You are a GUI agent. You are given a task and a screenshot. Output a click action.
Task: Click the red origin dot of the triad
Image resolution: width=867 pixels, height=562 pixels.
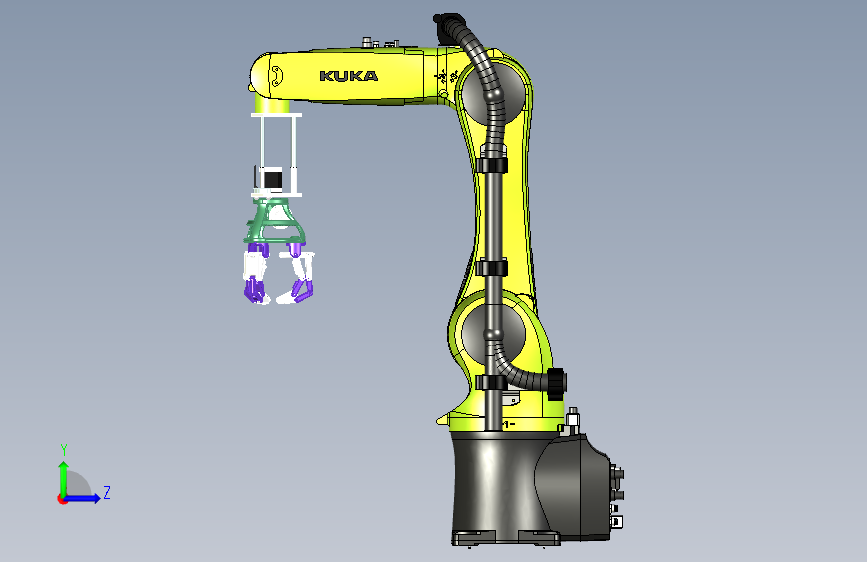click(x=62, y=499)
